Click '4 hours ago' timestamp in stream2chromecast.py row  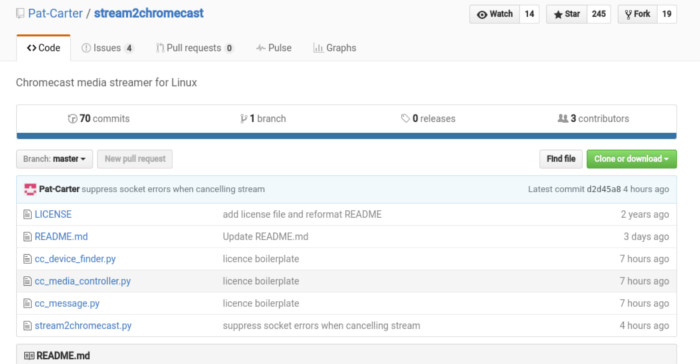644,326
